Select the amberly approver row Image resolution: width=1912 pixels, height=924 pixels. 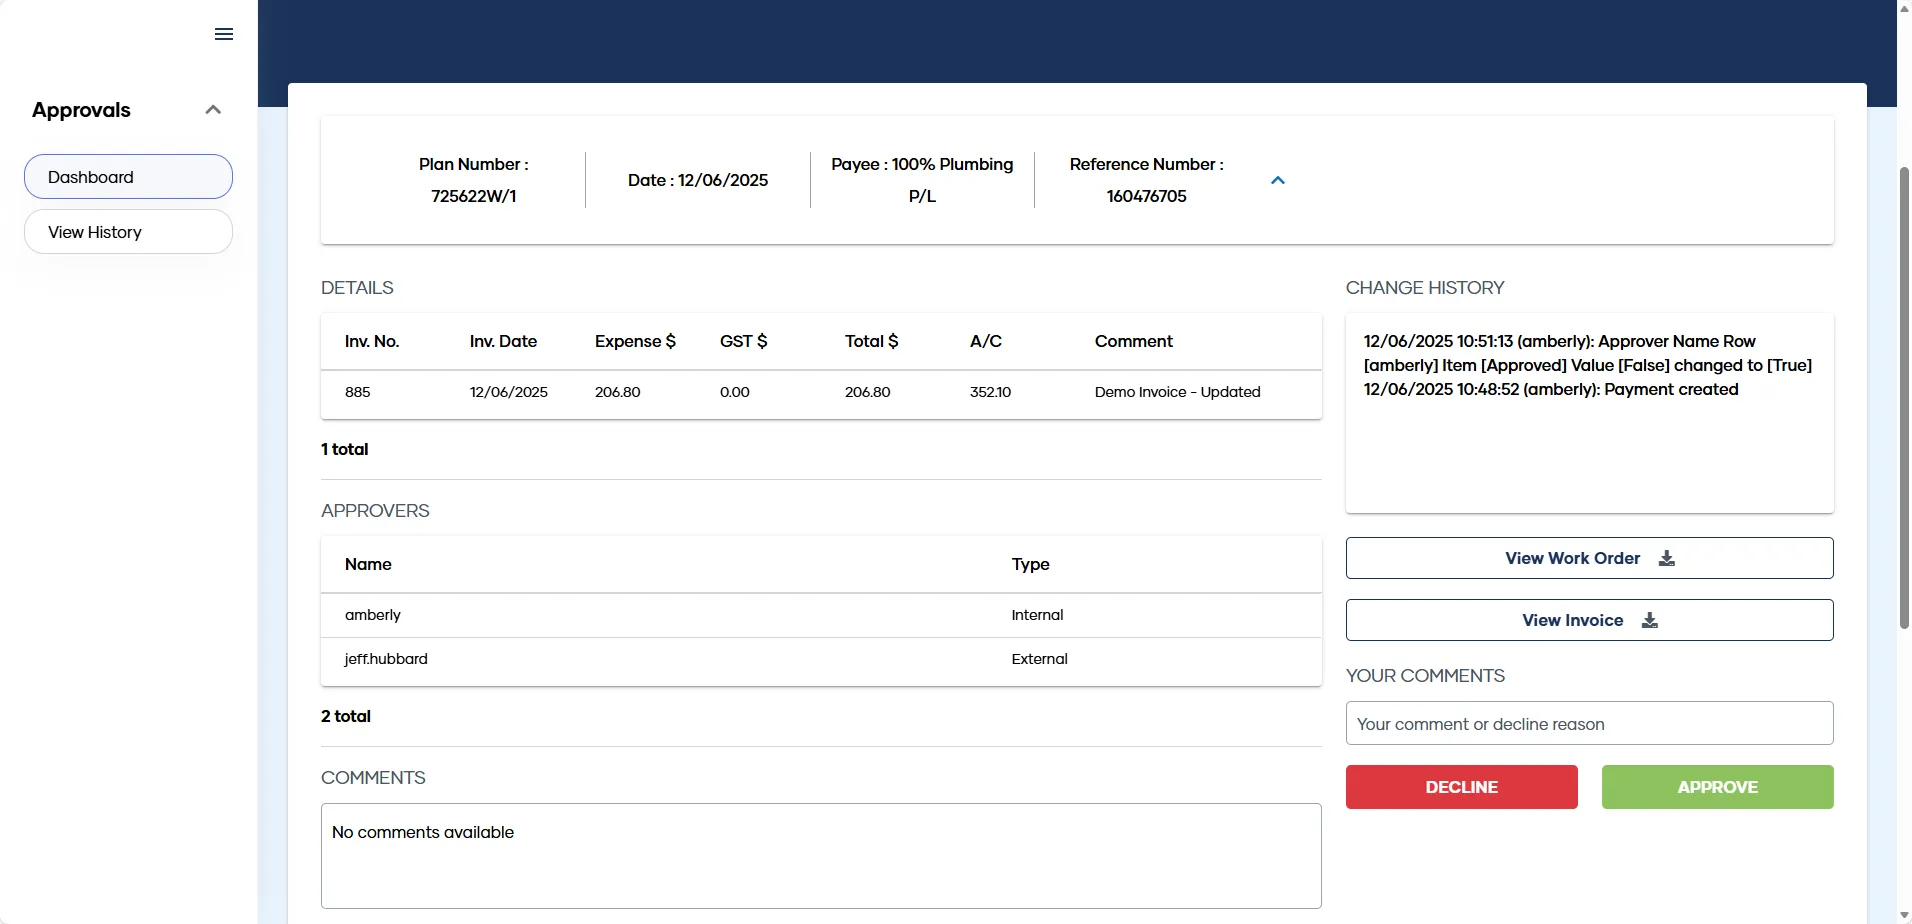[x=821, y=615]
